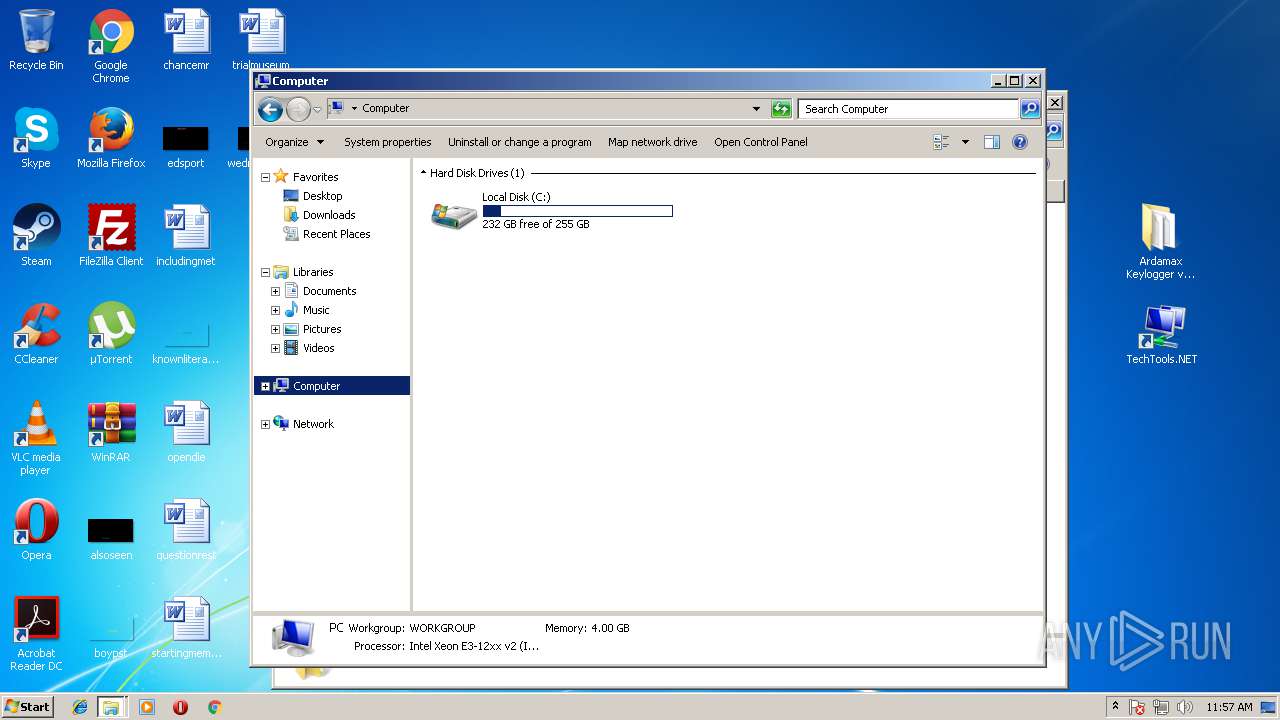Expand the Pictures library node

pyautogui.click(x=275, y=329)
